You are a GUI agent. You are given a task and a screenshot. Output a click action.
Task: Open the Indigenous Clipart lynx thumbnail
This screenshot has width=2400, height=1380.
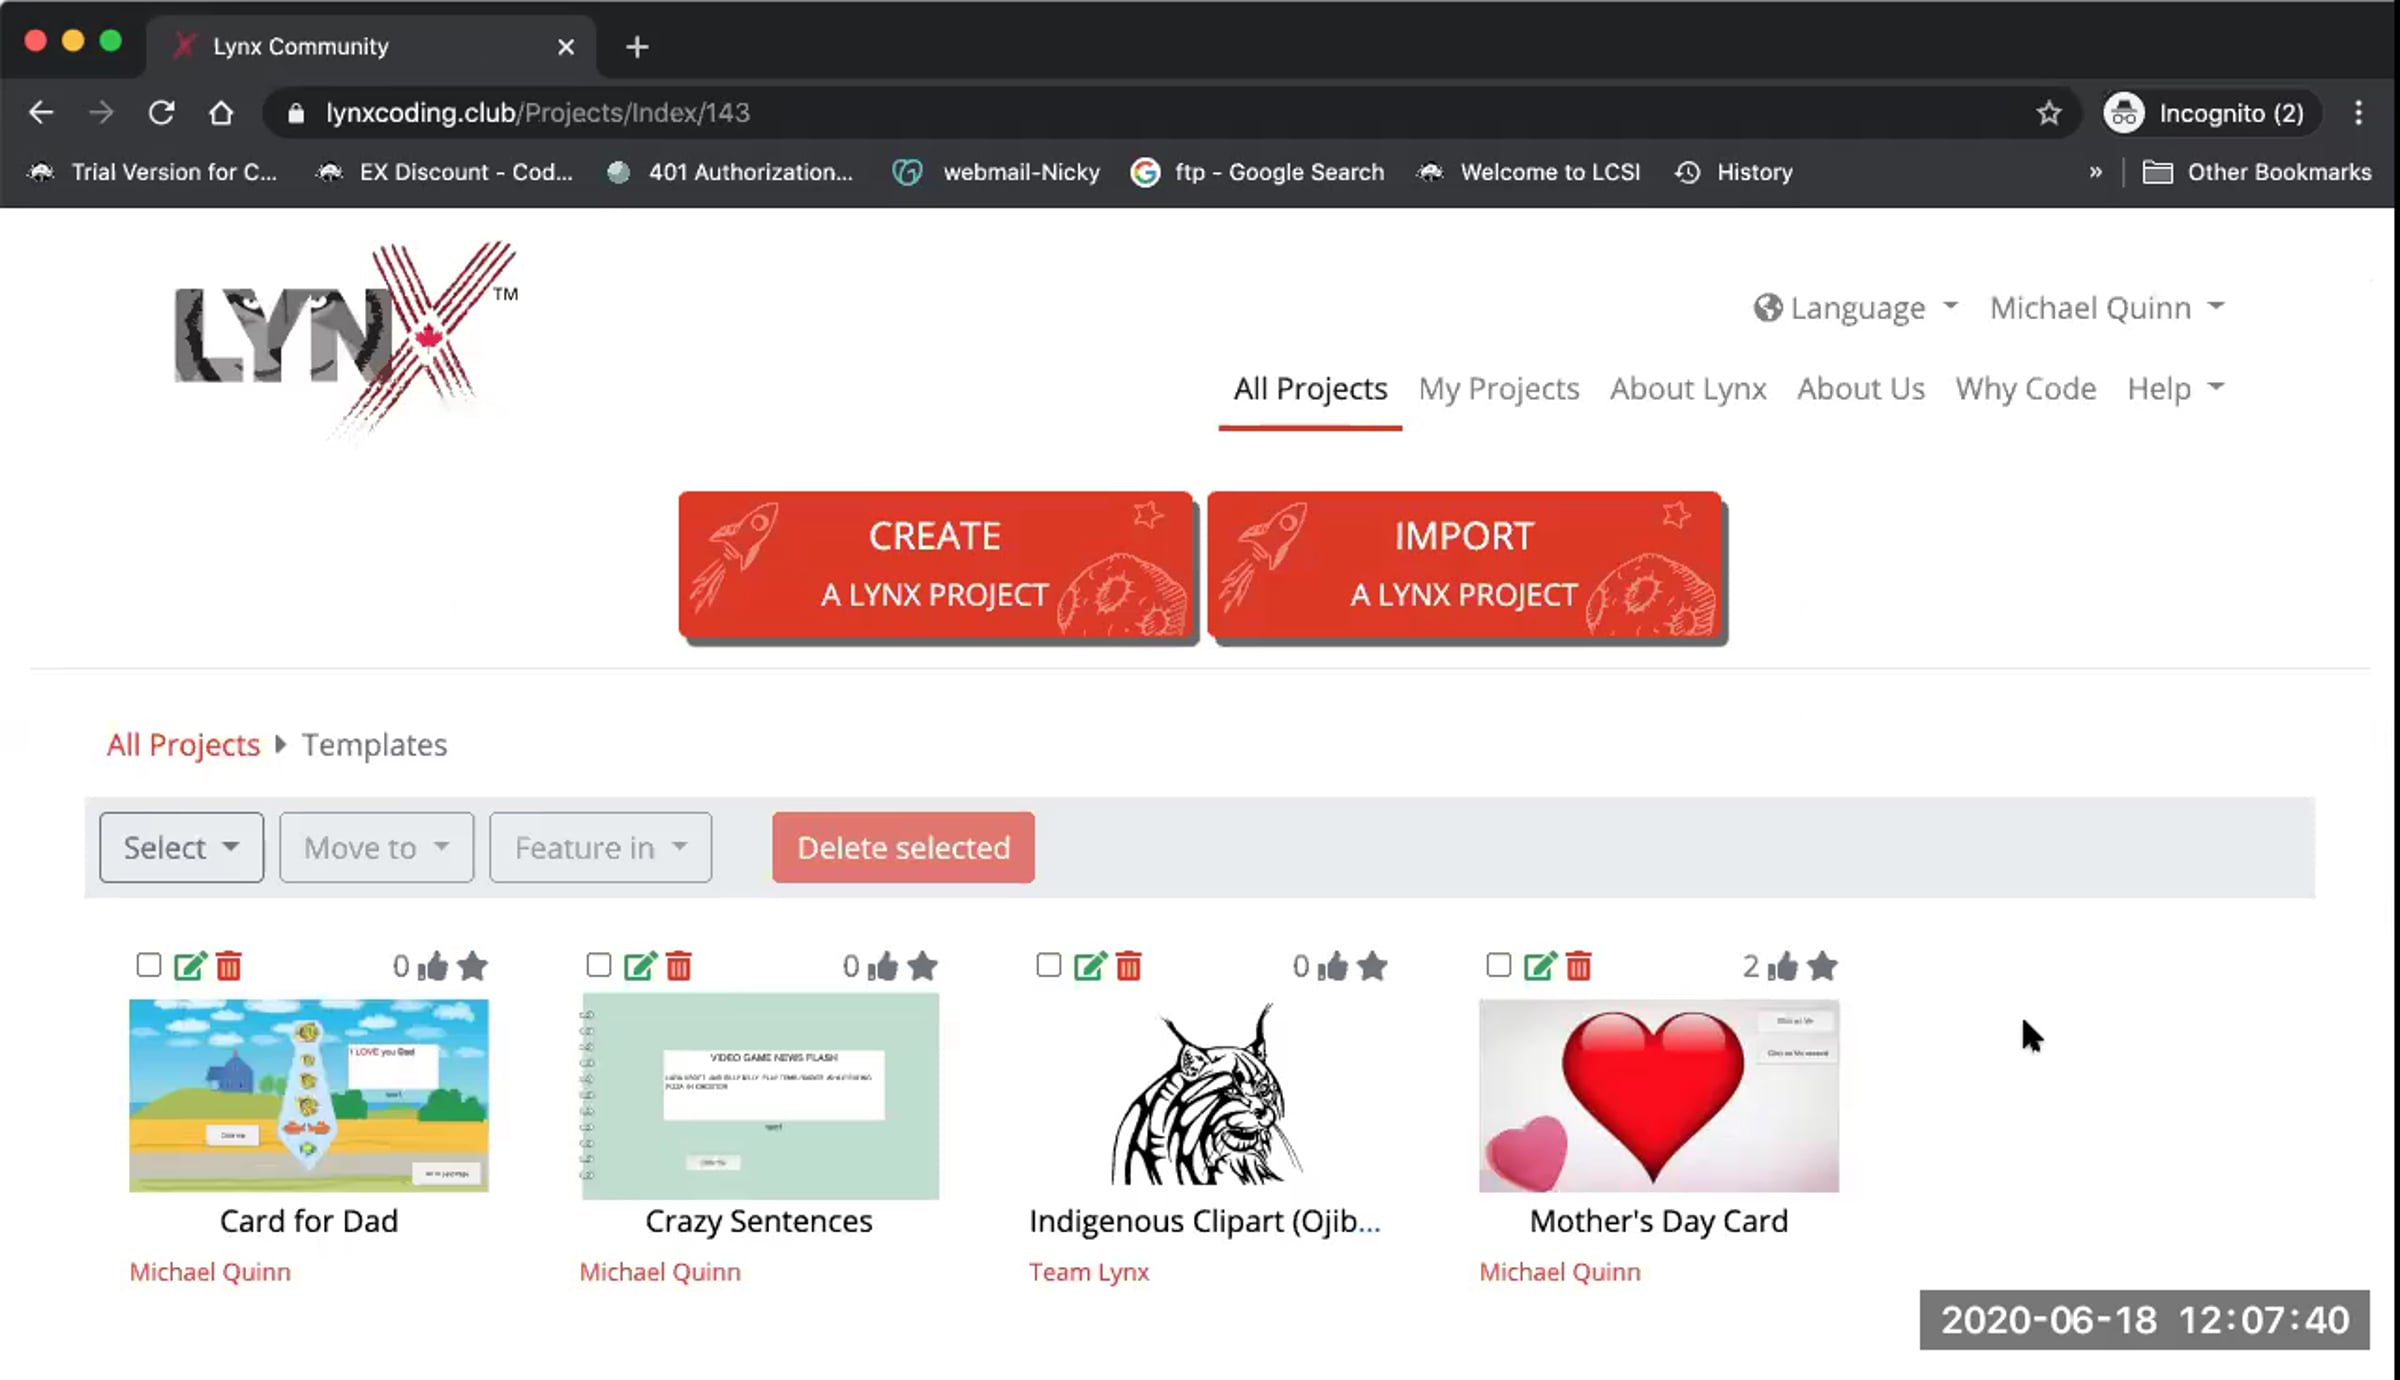click(x=1208, y=1095)
